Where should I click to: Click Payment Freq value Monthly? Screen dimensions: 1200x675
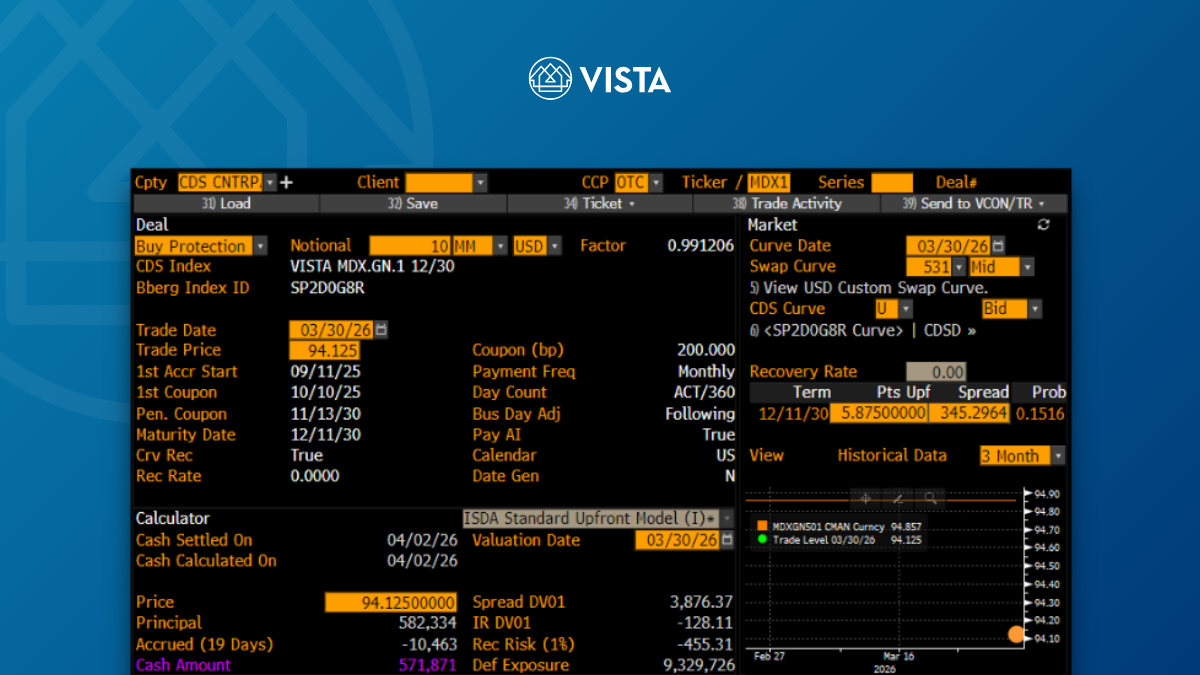point(706,372)
